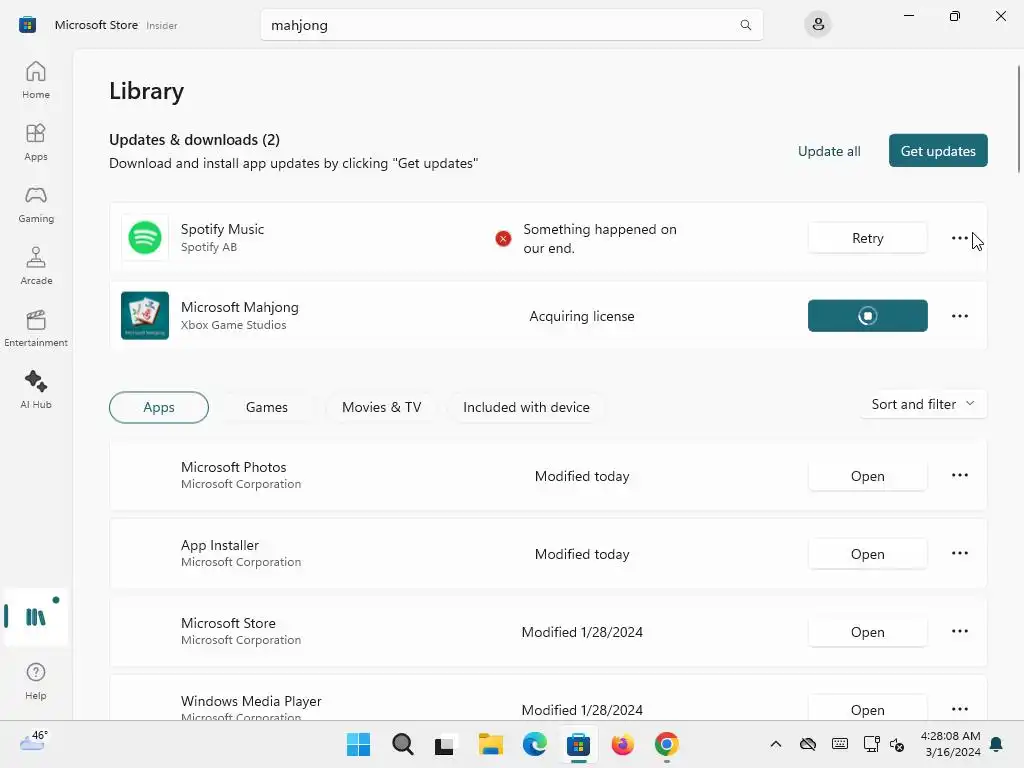1024x768 pixels.
Task: Open more options for Windows Media Player
Action: point(959,709)
